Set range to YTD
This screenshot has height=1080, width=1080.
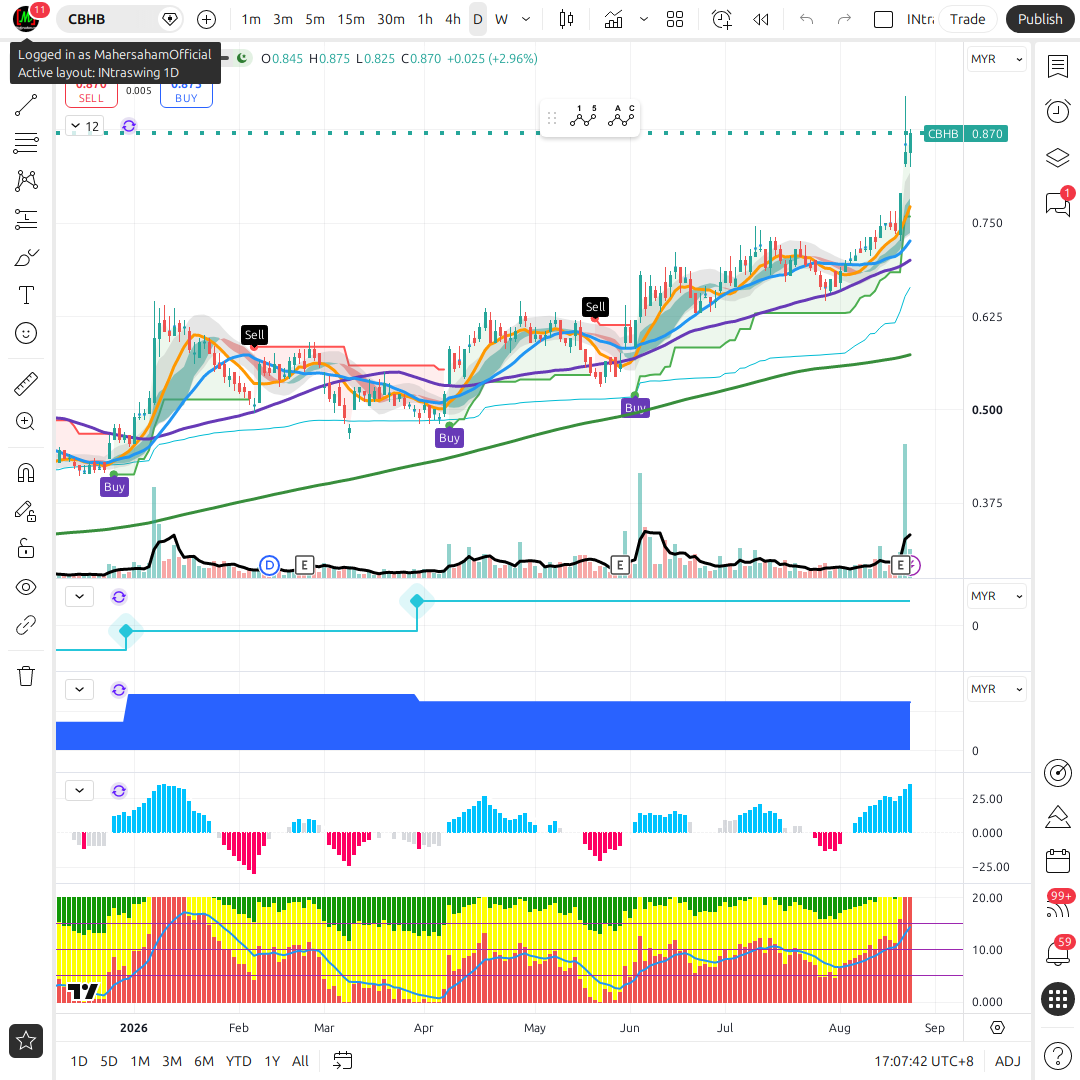point(238,1061)
